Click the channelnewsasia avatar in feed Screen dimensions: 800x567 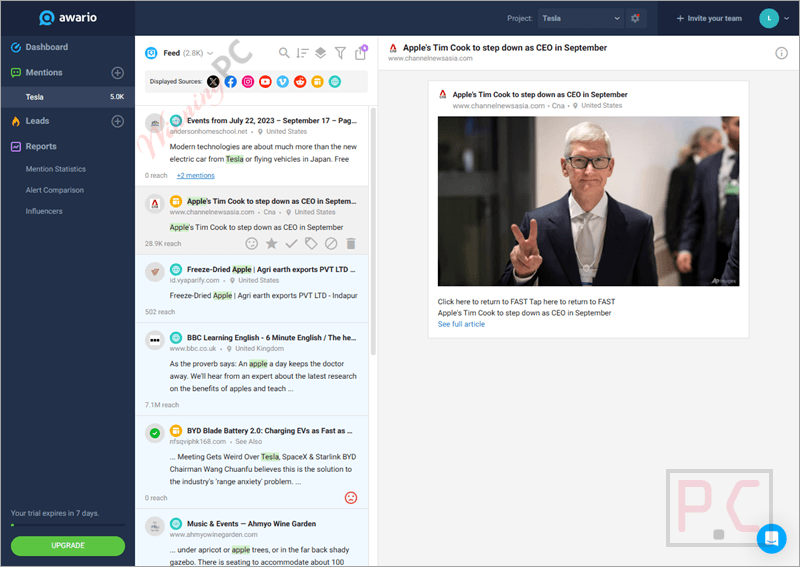click(155, 204)
